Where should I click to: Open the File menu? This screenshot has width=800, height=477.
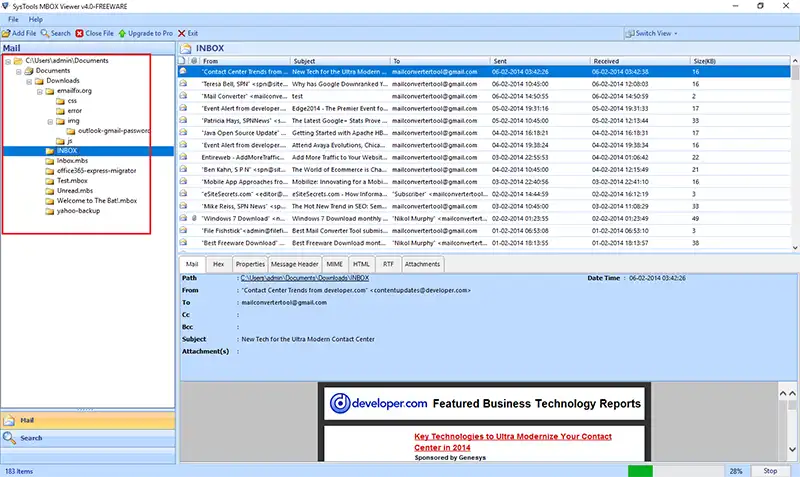[14, 19]
